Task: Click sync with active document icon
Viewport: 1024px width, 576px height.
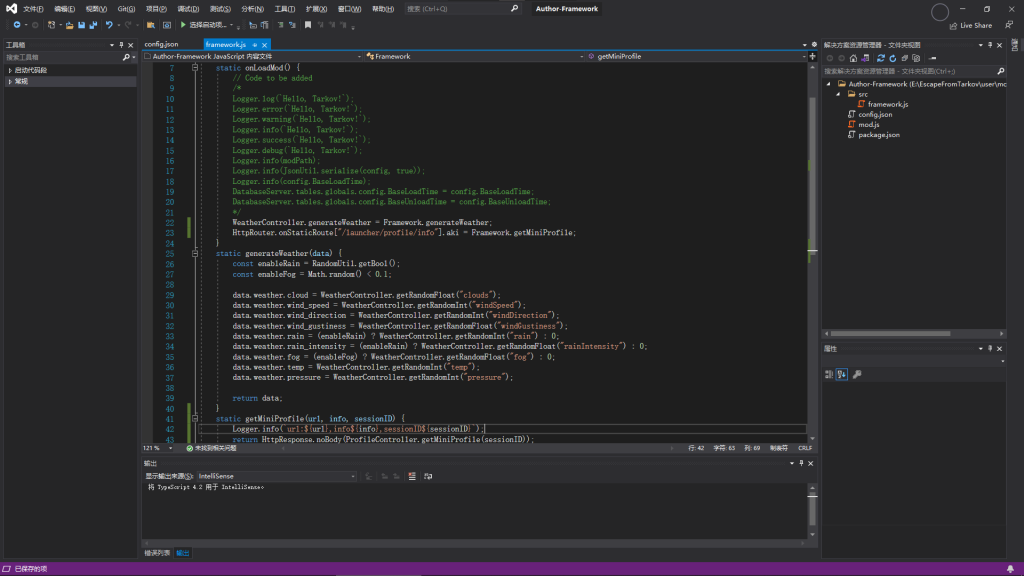Action: click(x=881, y=58)
